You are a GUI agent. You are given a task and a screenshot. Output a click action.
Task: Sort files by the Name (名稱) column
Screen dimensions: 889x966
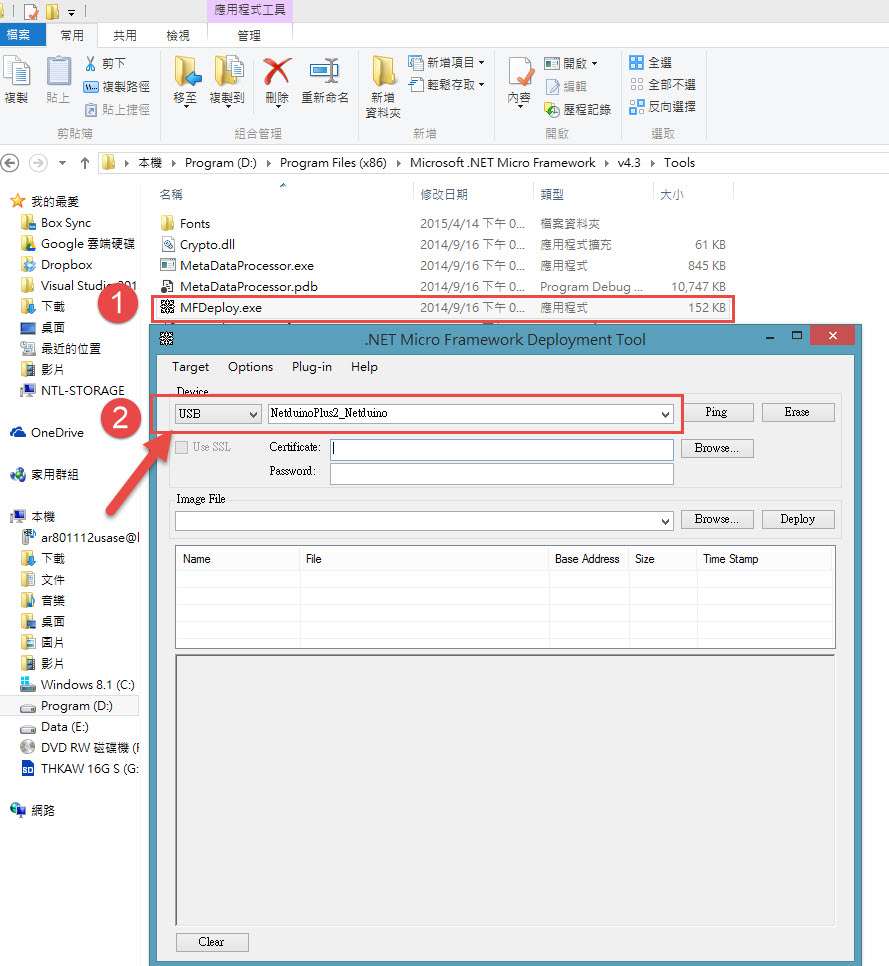171,195
